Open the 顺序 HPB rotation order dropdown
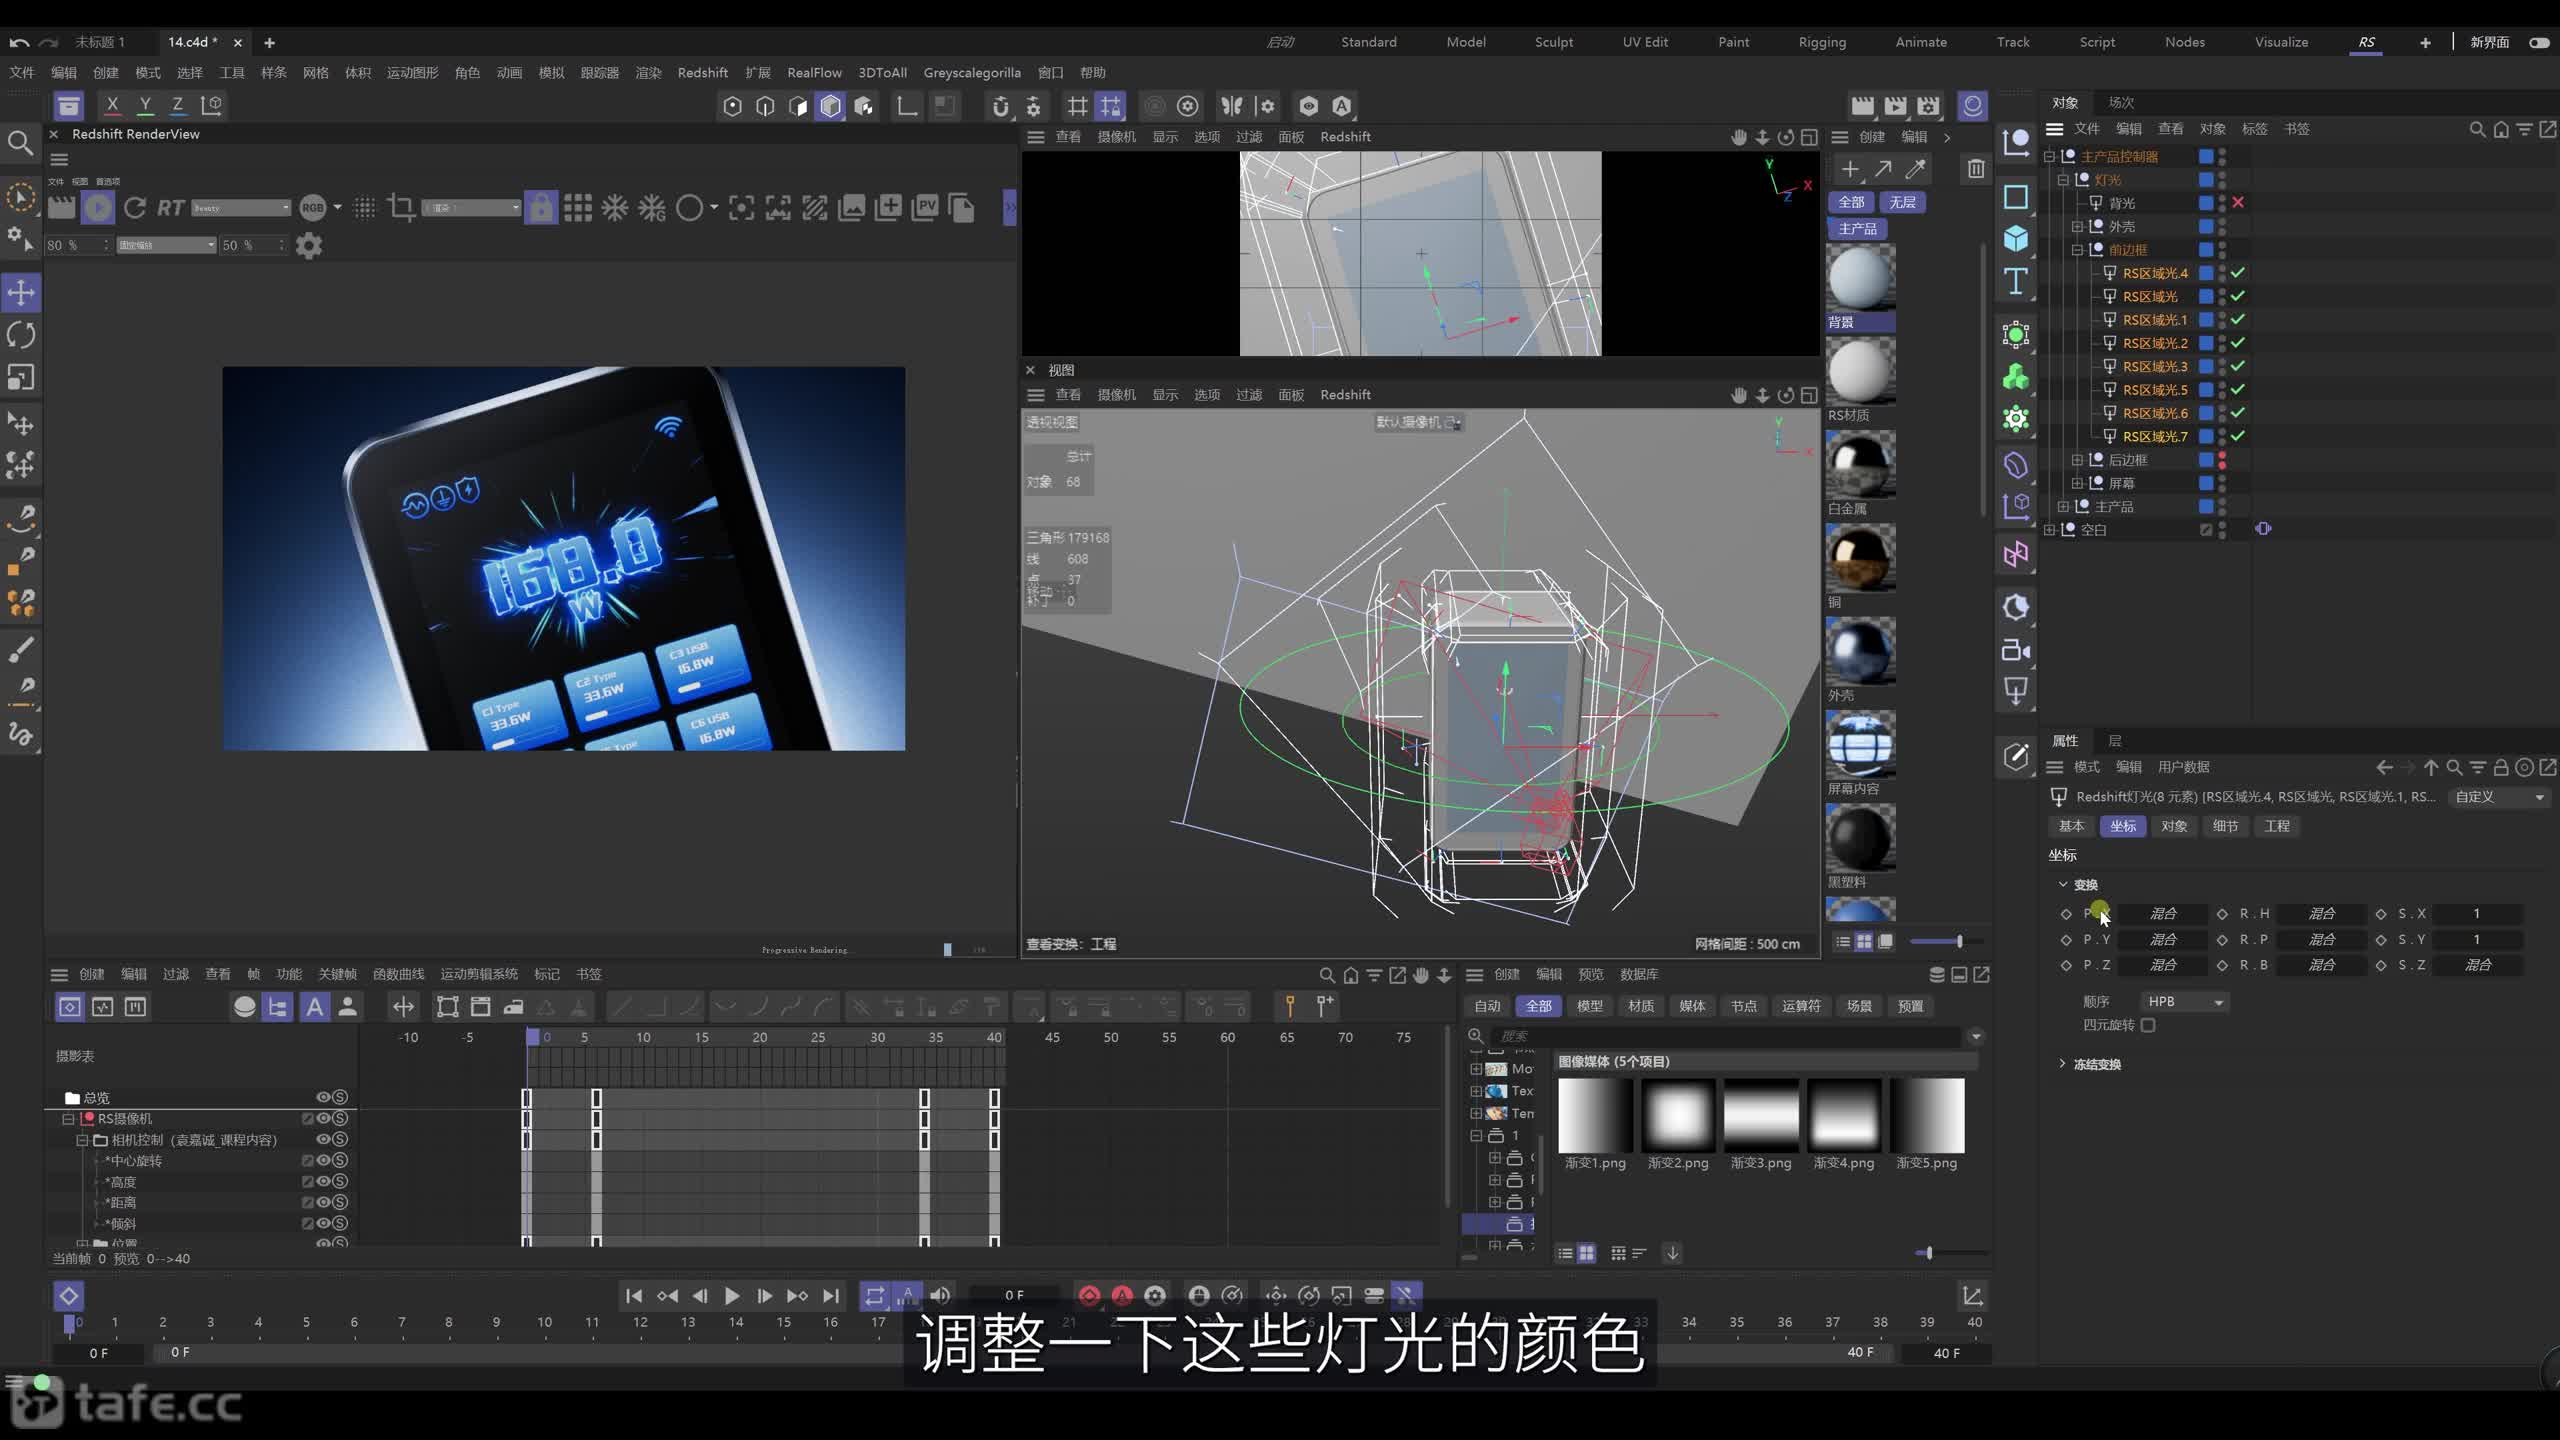 point(2185,1001)
